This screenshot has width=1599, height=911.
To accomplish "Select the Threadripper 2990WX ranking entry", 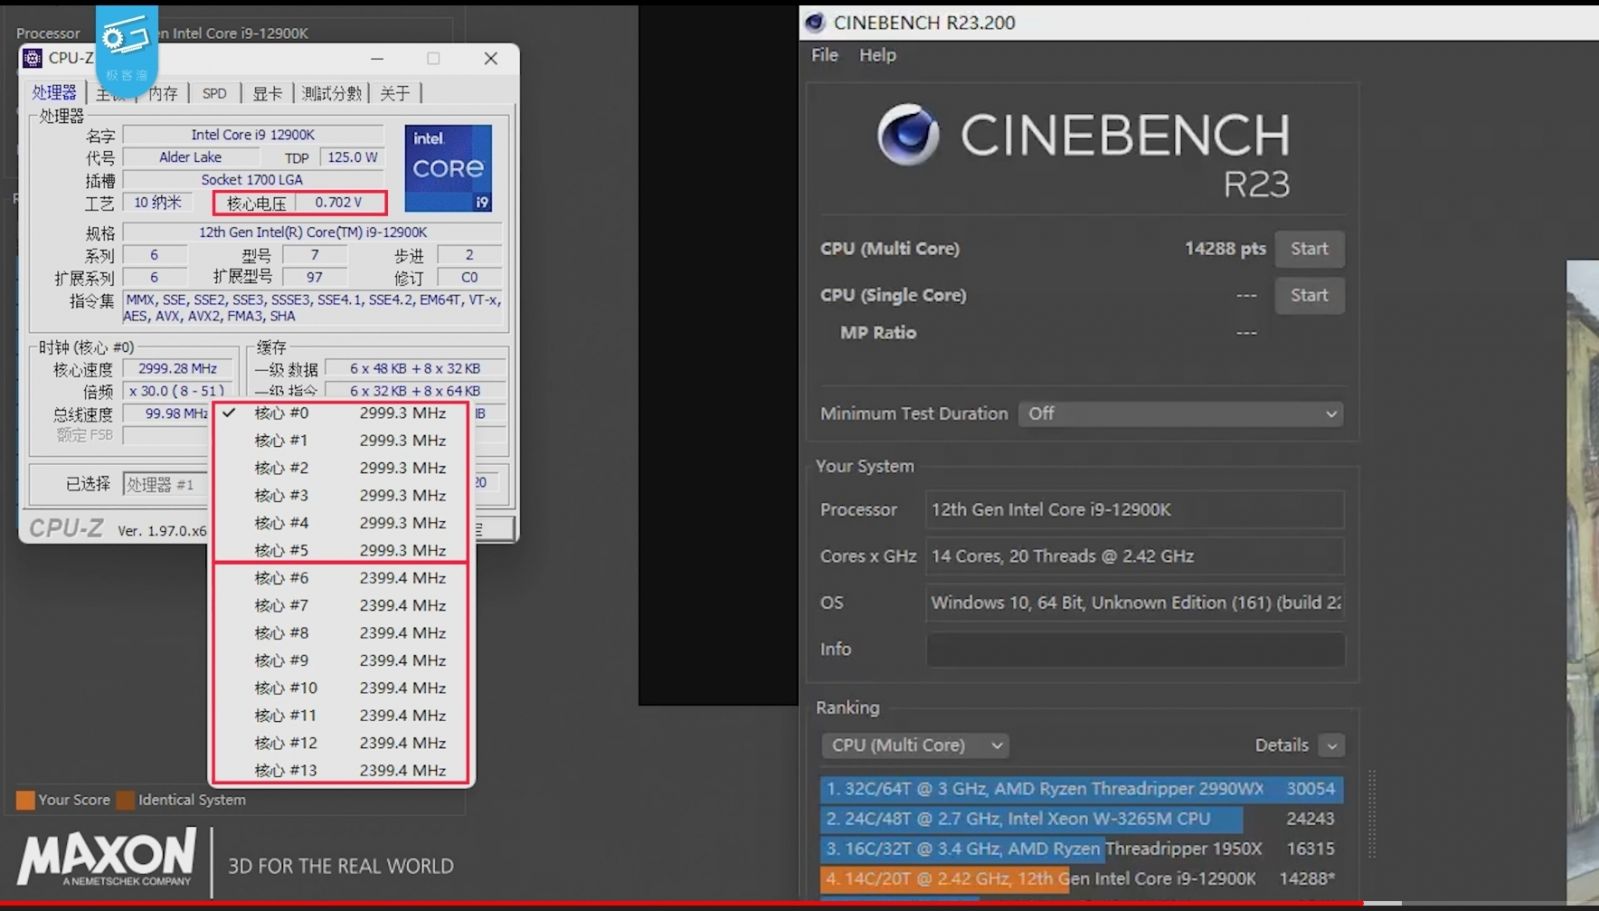I will click(x=1081, y=788).
